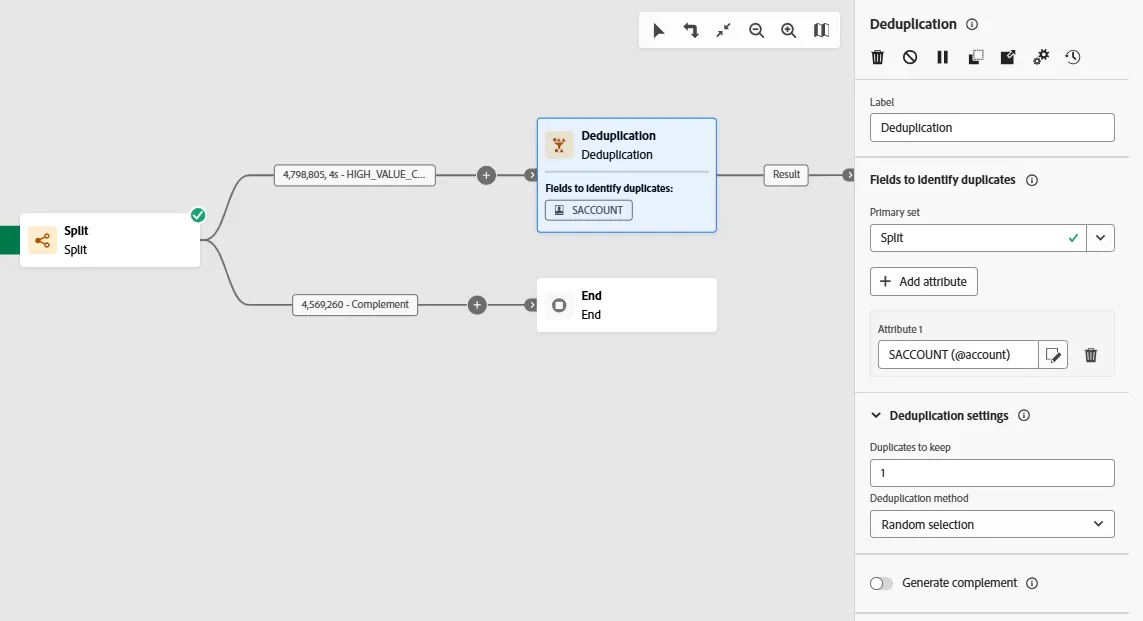Click the zoom out magnifier on canvas toolbar

(x=757, y=31)
